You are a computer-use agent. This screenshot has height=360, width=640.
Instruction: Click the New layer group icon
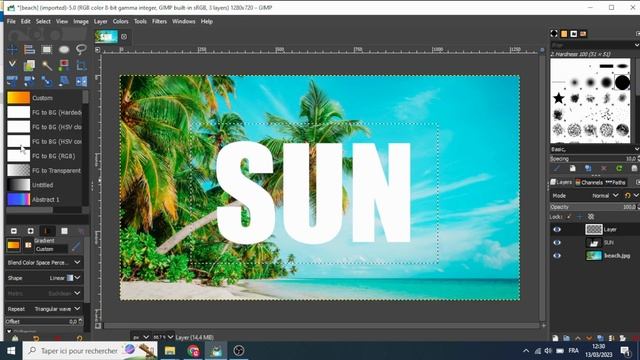point(567,338)
